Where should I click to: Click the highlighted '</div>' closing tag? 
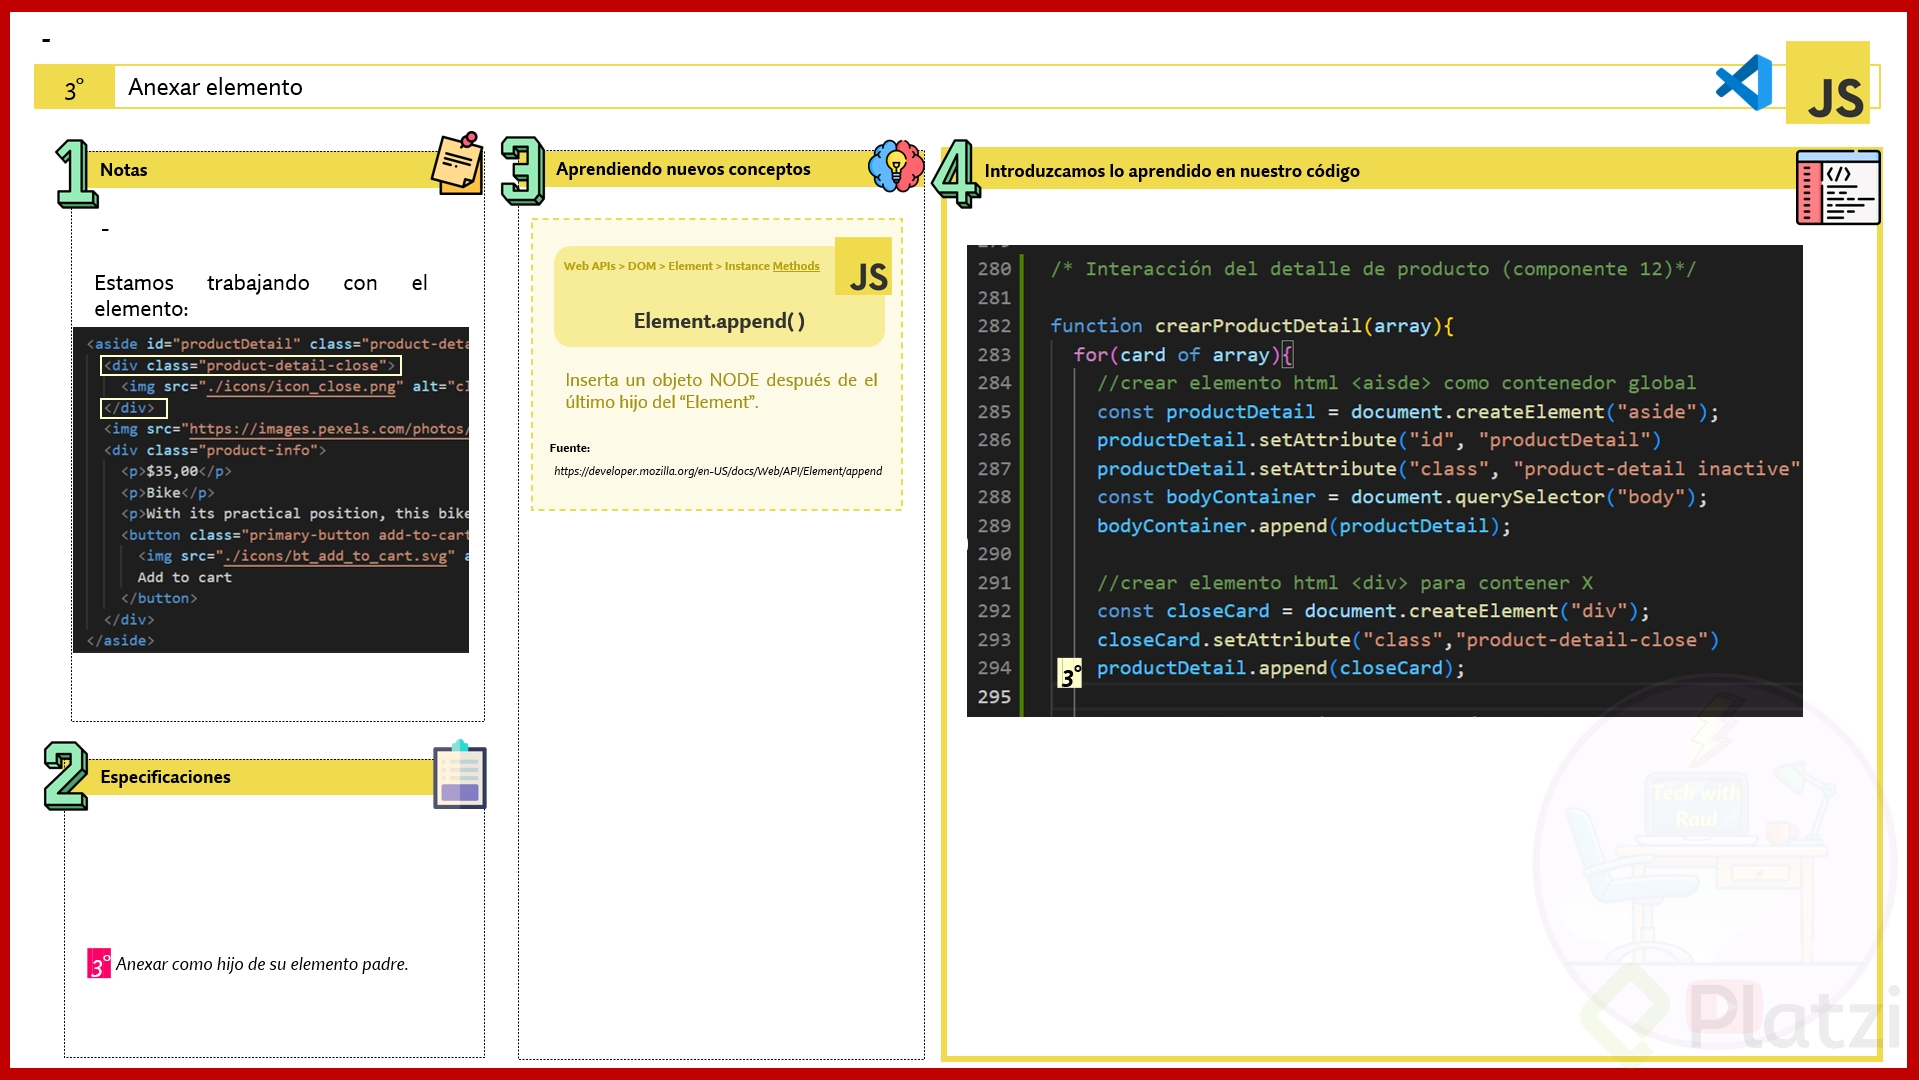(133, 408)
